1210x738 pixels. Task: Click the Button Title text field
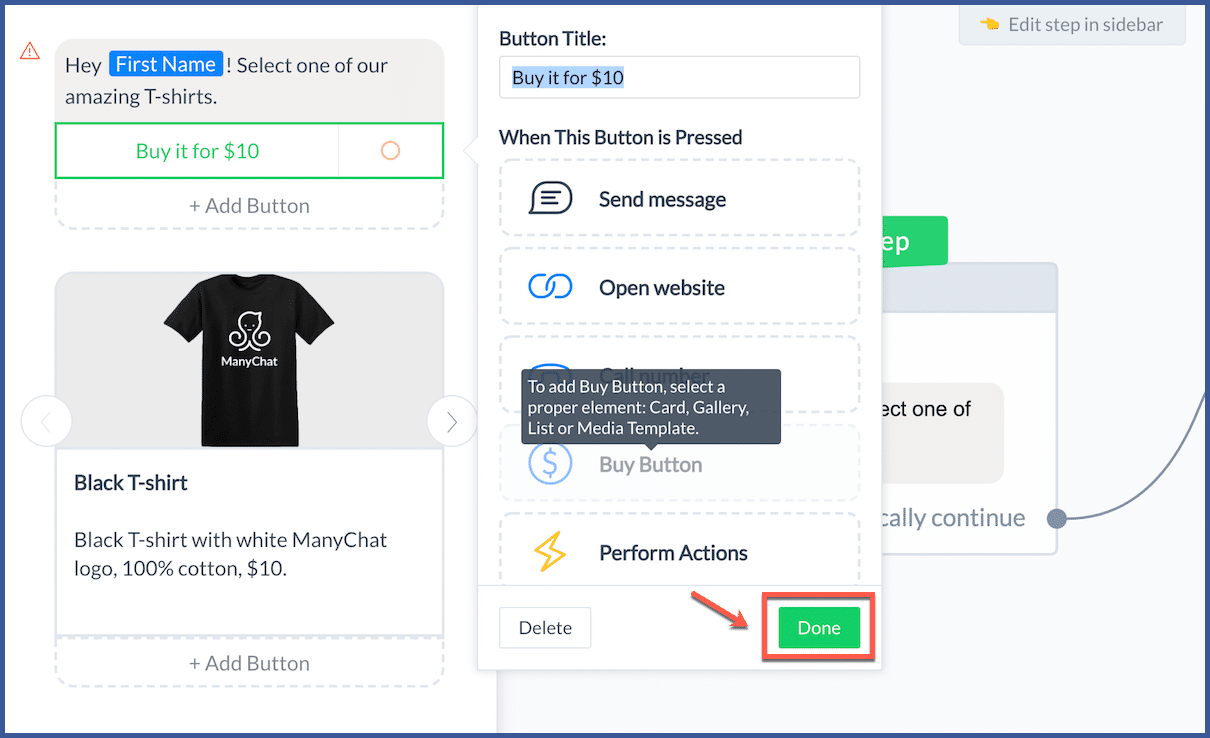[x=679, y=77]
